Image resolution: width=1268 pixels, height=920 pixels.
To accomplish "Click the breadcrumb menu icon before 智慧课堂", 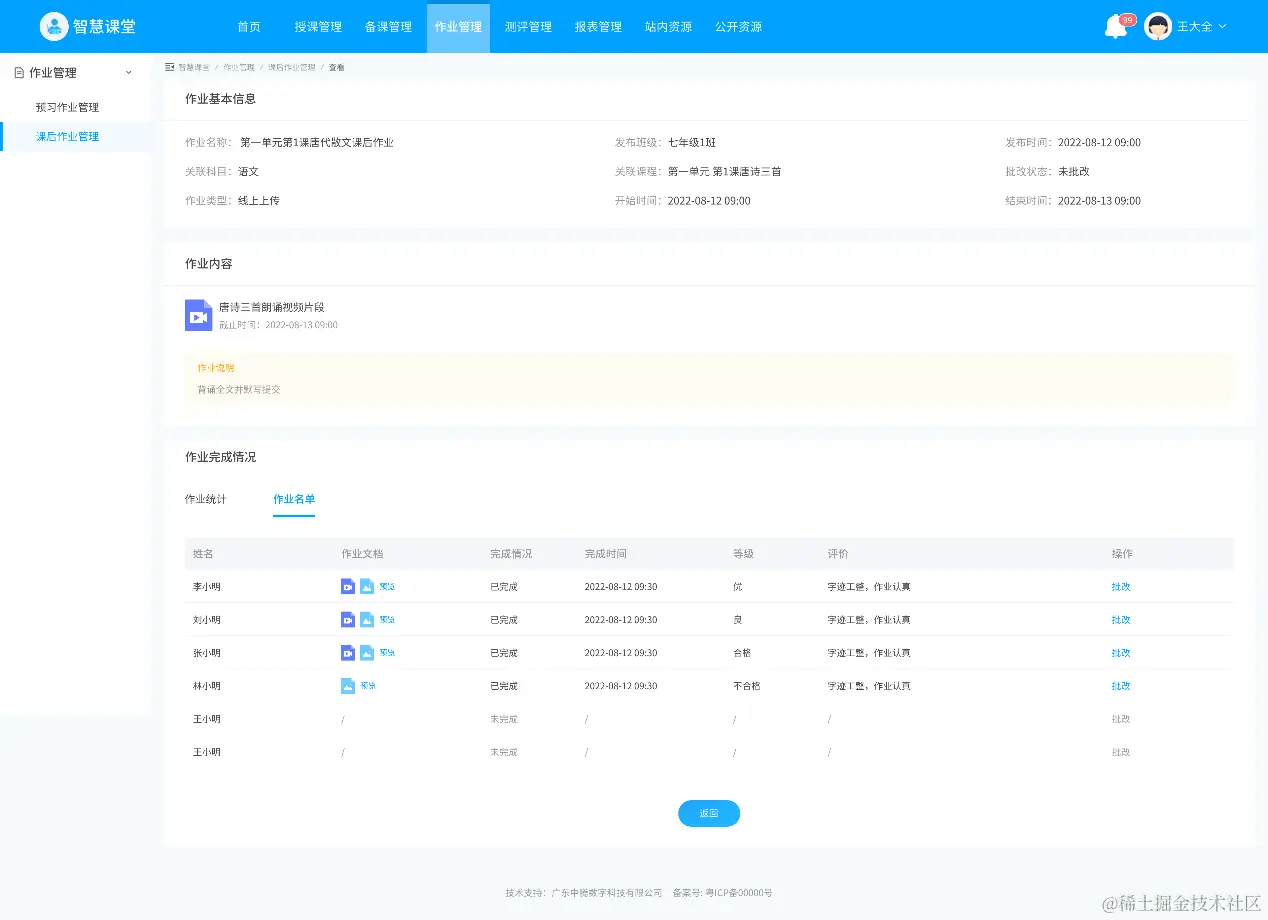I will [169, 67].
